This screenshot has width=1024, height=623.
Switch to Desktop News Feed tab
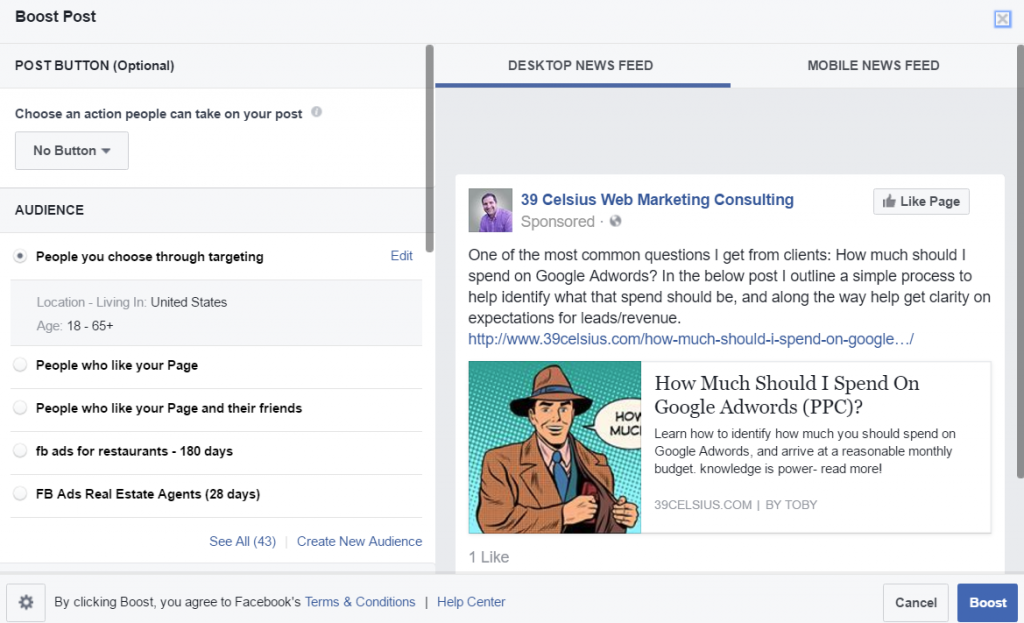tap(581, 65)
